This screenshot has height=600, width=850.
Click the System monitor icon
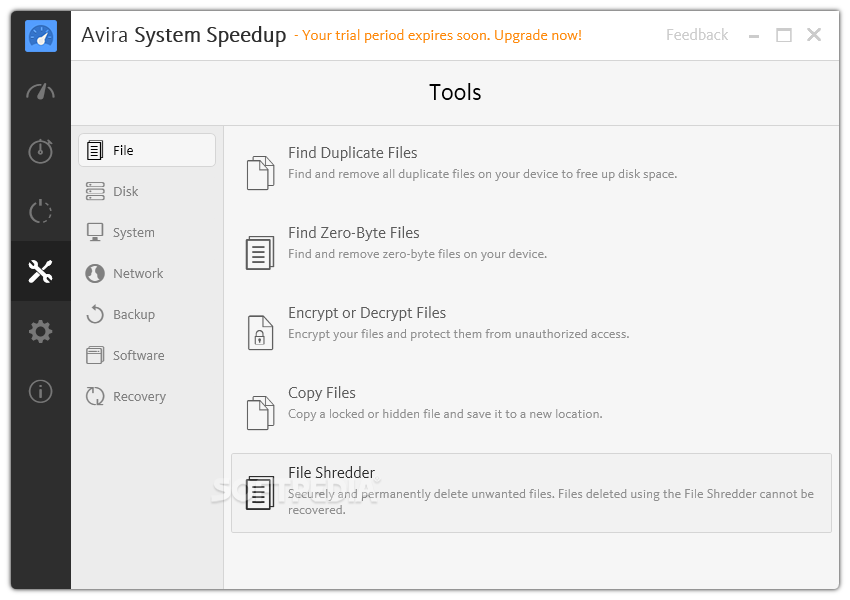pos(95,233)
